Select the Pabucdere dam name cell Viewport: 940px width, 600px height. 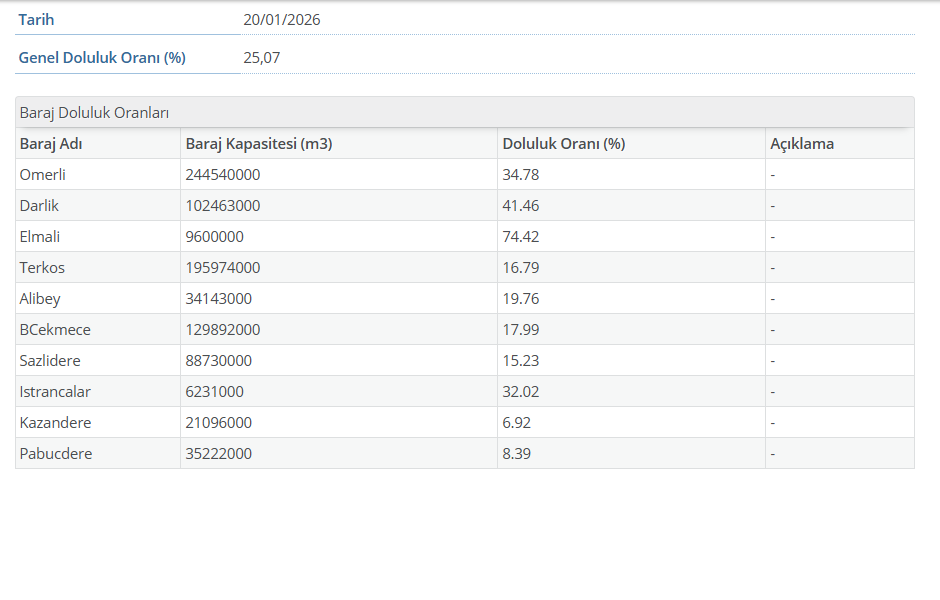point(56,454)
